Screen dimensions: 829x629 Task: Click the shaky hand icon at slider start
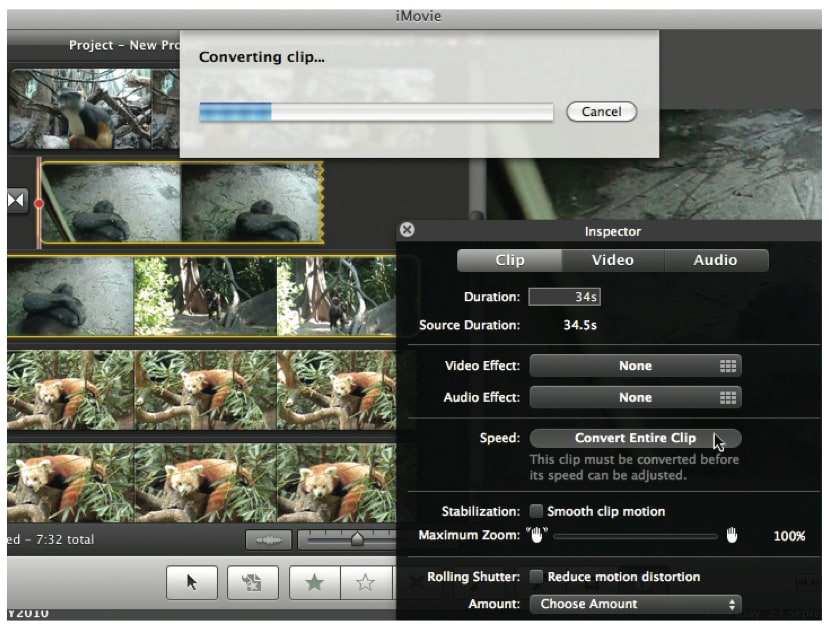pos(537,535)
